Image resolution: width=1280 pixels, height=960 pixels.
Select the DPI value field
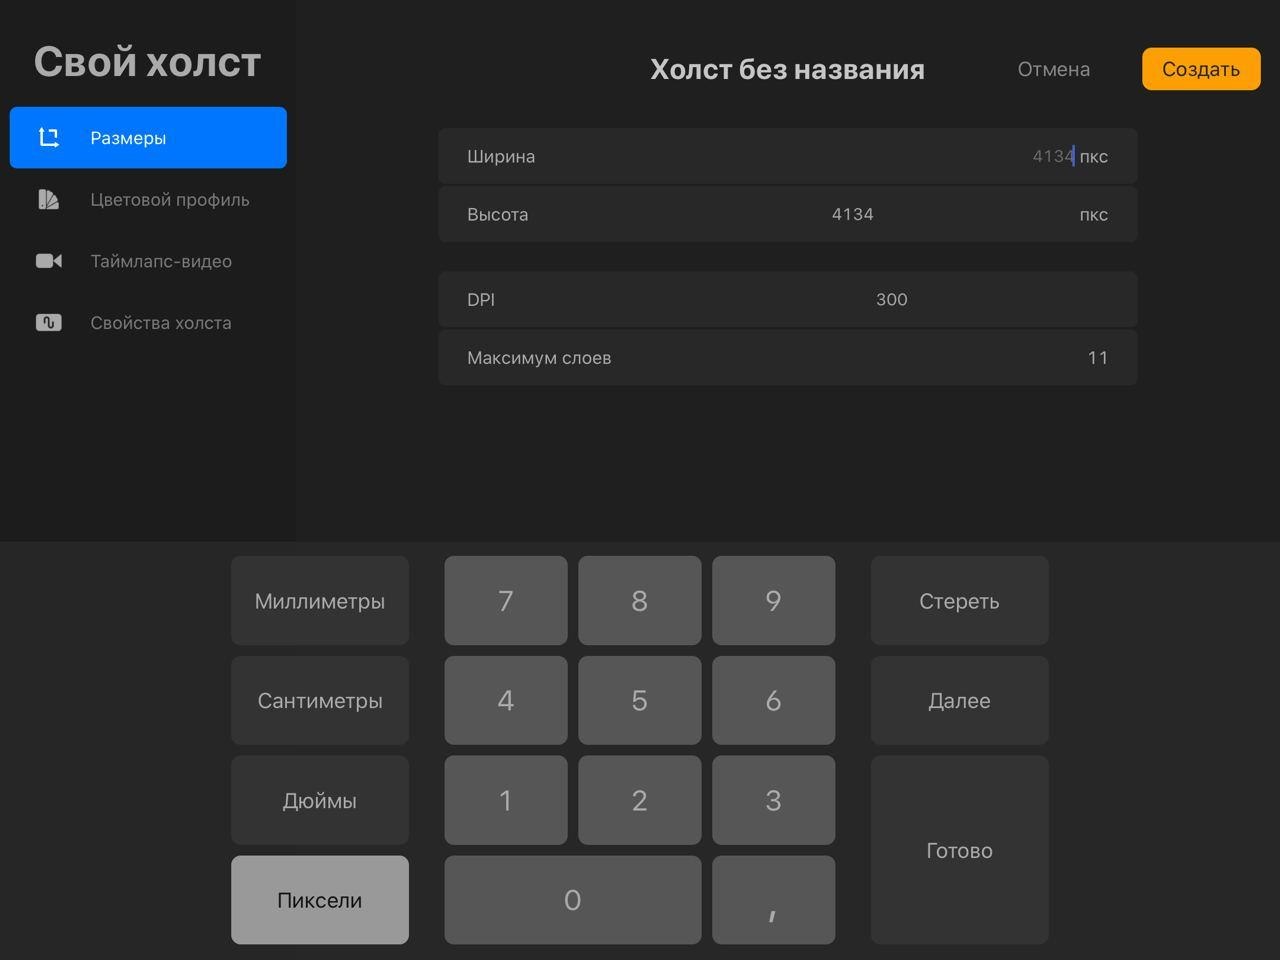click(x=788, y=299)
